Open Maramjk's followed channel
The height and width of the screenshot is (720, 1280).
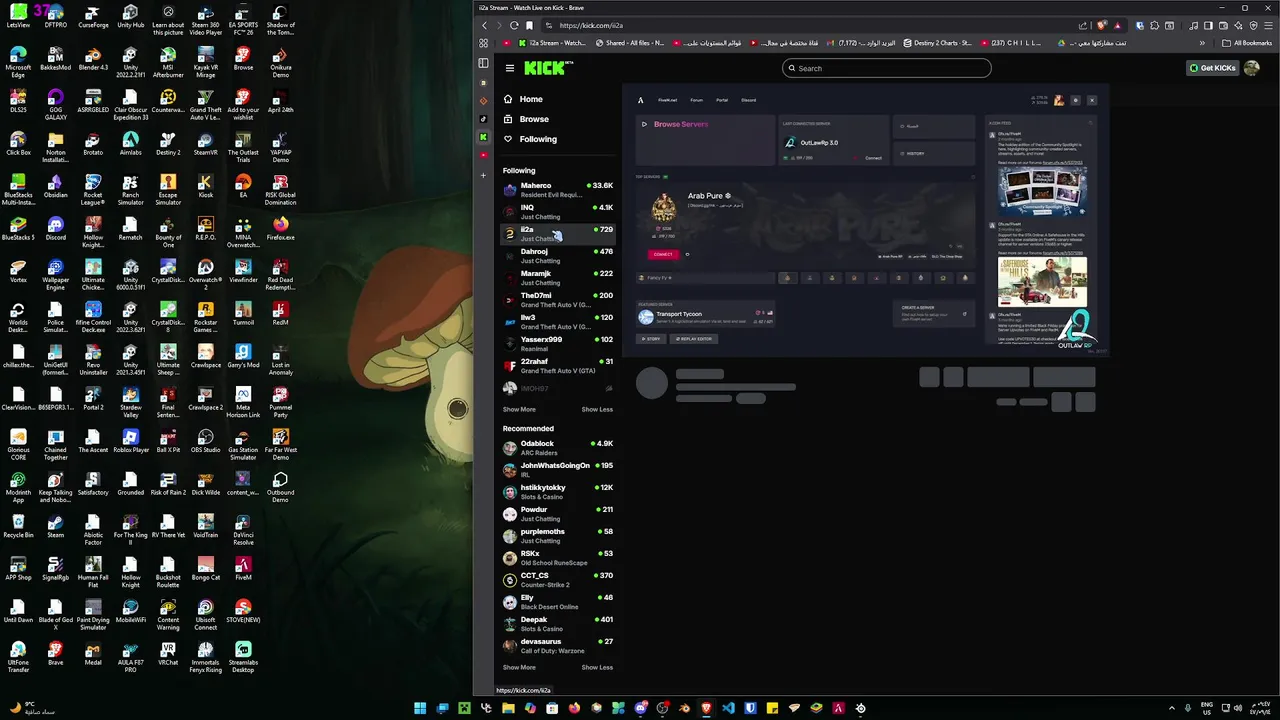point(558,278)
